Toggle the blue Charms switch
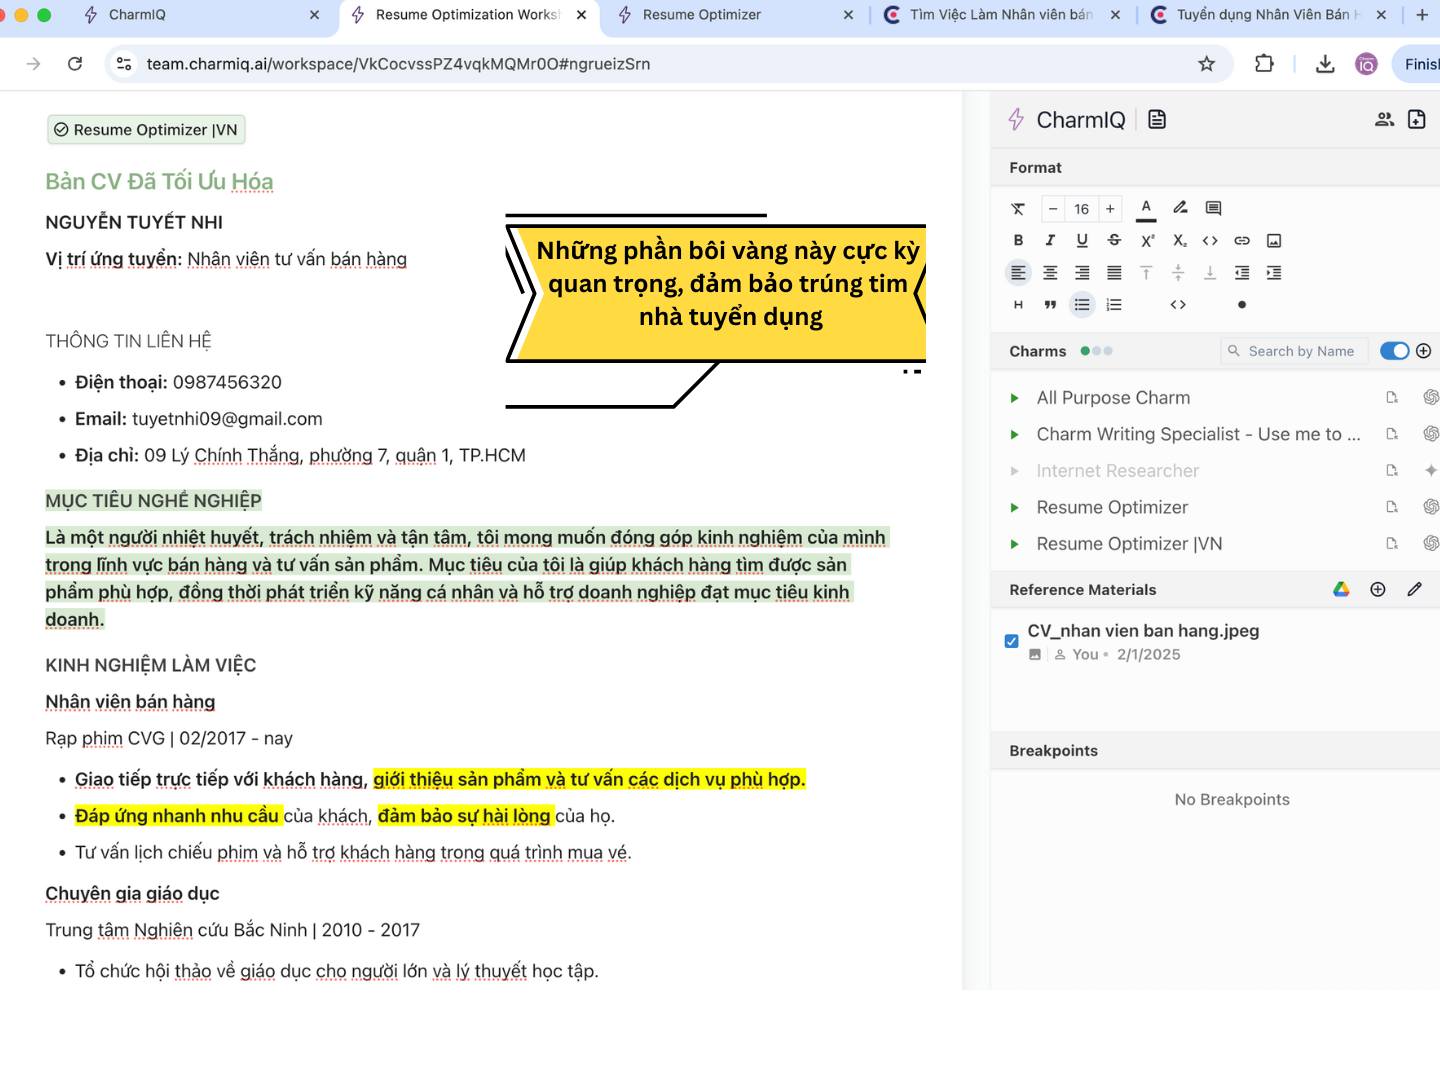Screen dimensions: 1440x1080 [x=1394, y=351]
